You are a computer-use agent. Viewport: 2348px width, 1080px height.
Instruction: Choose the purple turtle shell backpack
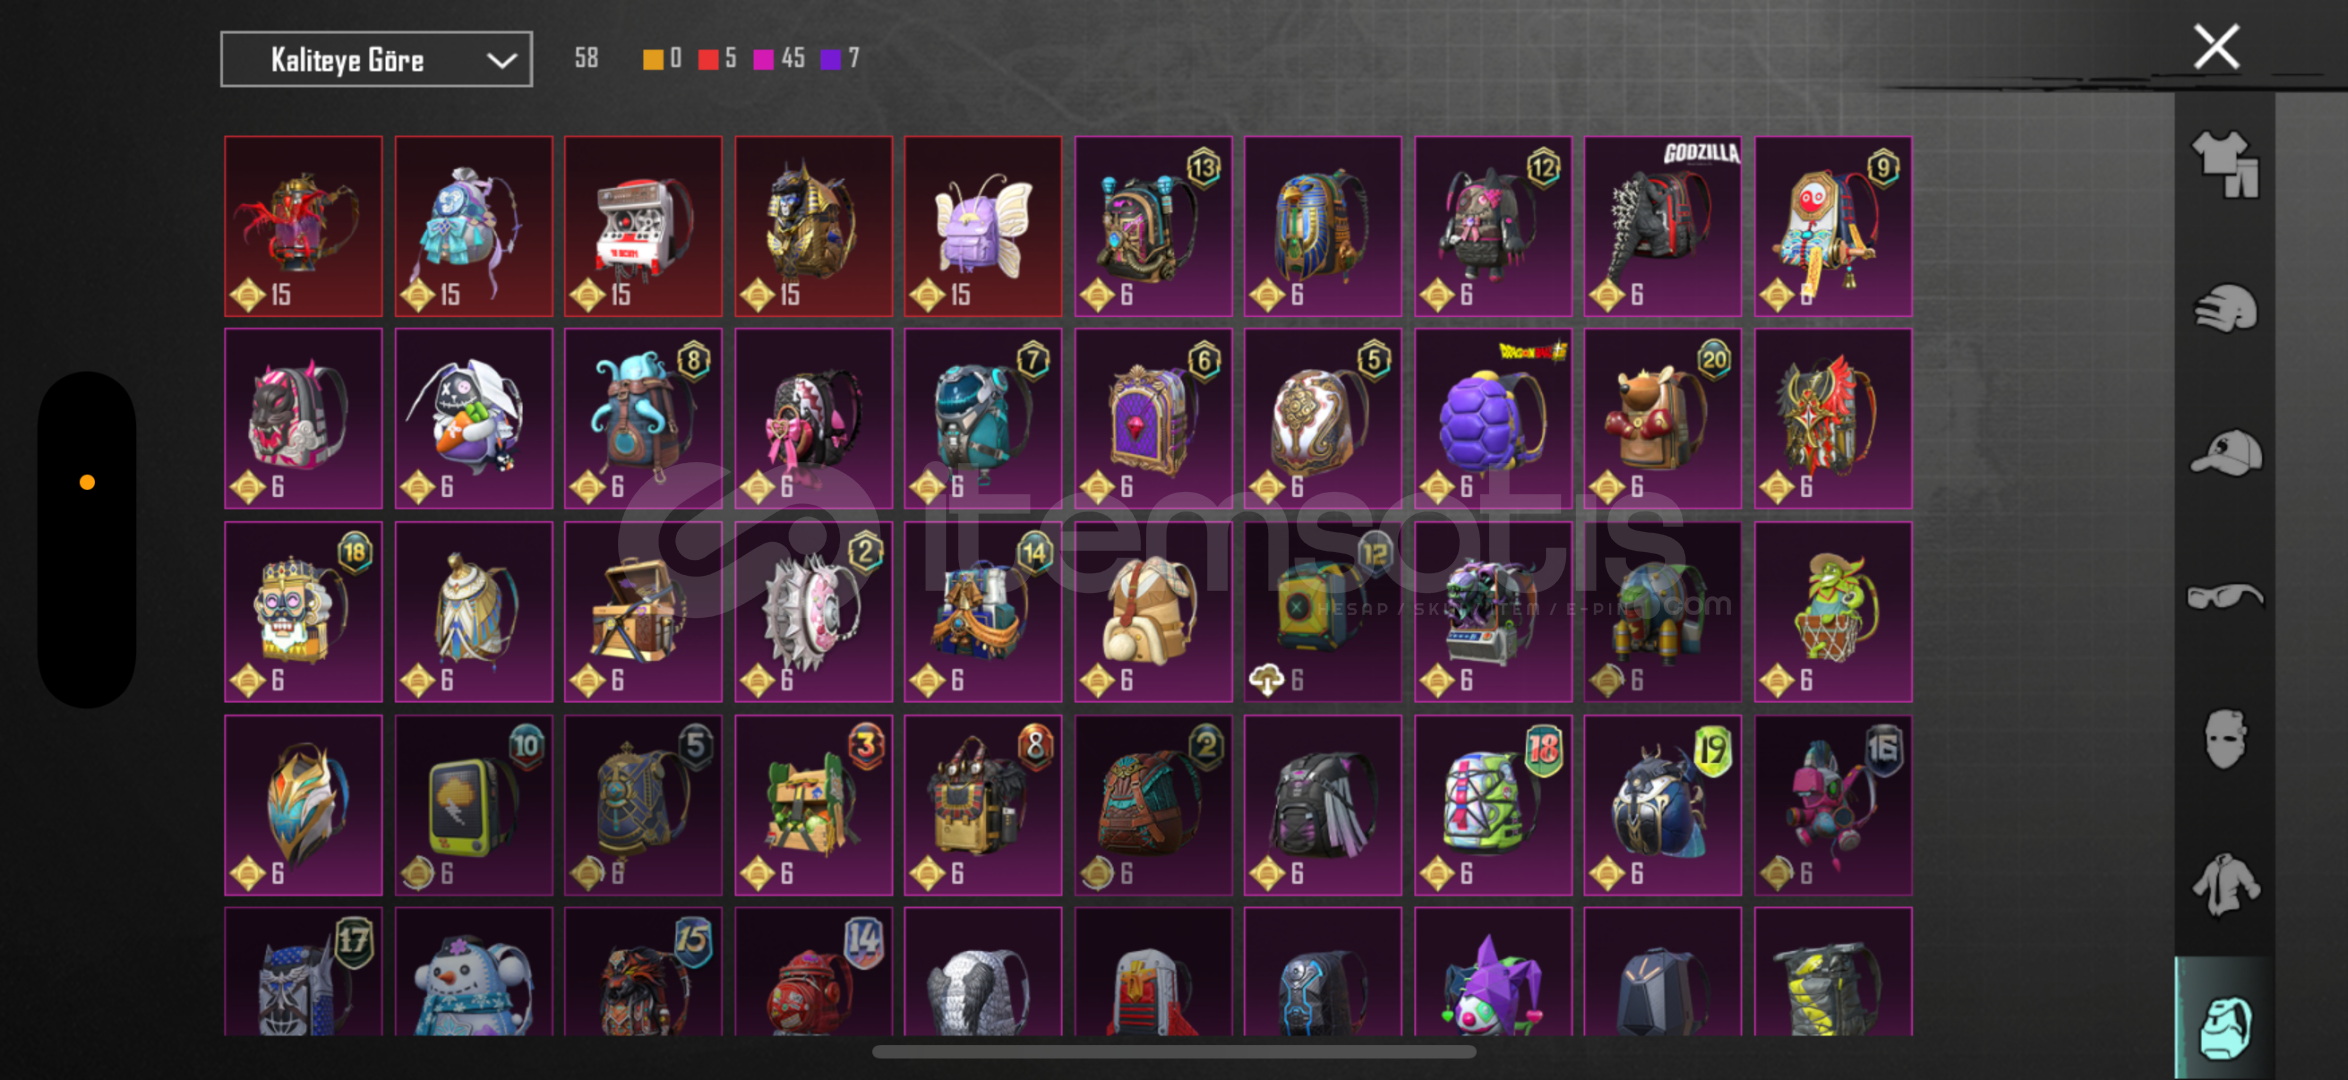pyautogui.click(x=1493, y=419)
